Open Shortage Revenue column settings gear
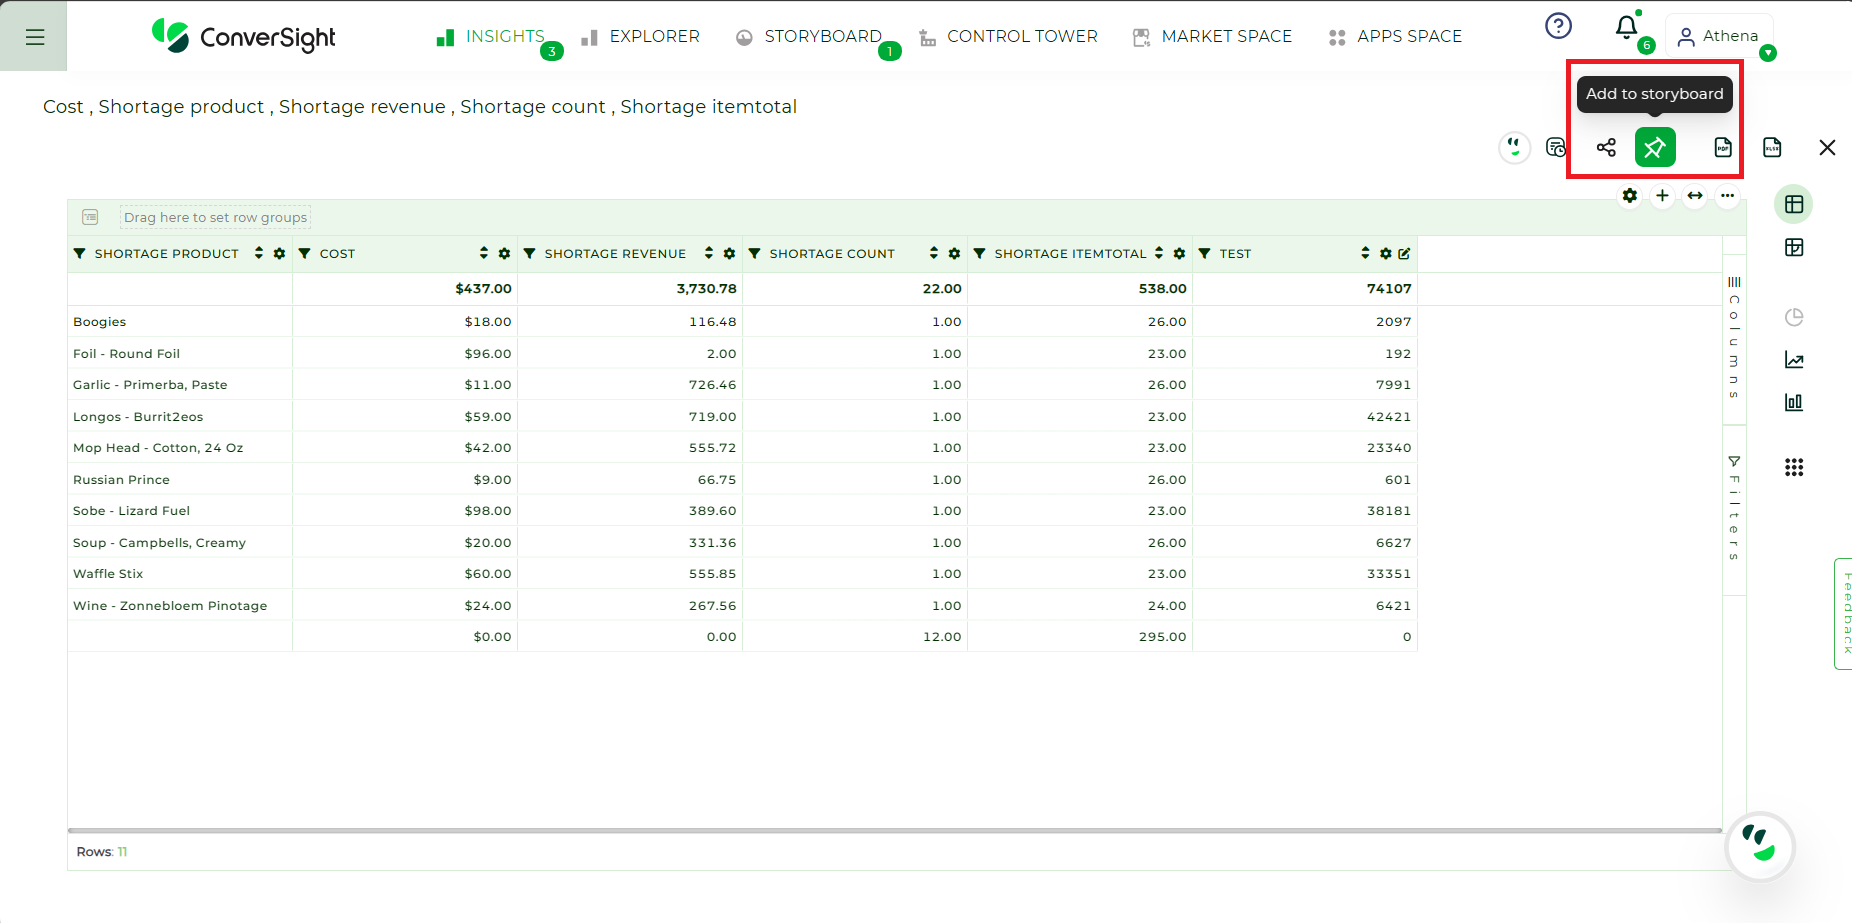Image resolution: width=1852 pixels, height=923 pixels. pos(729,254)
